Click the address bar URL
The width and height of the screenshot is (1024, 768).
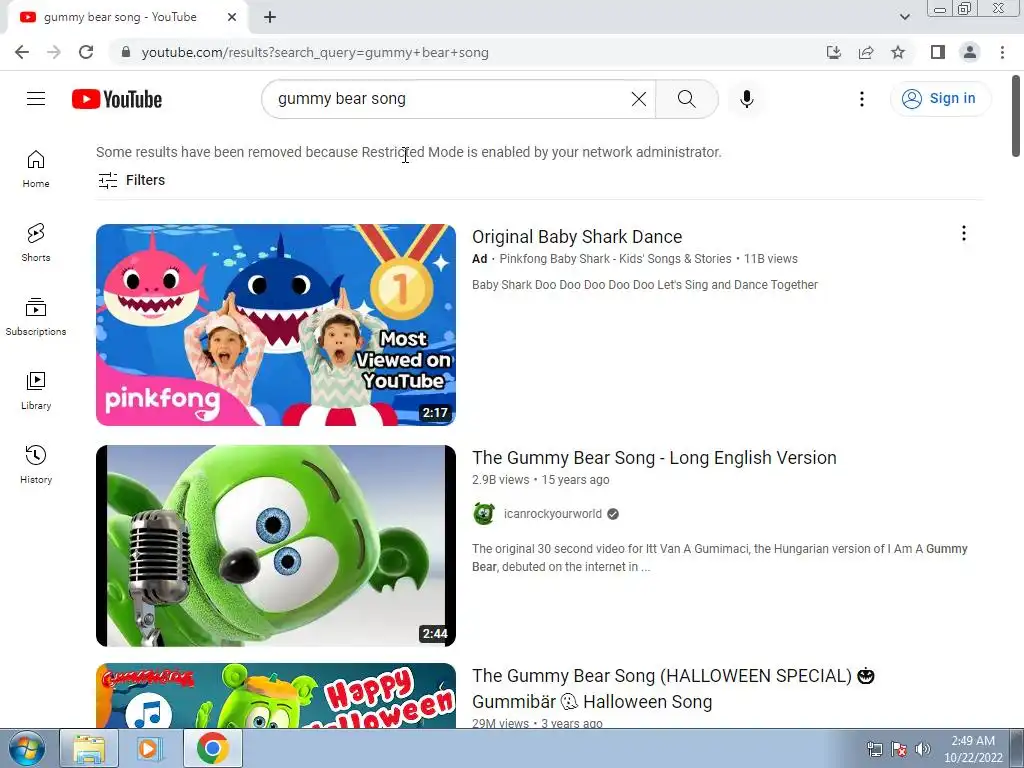click(x=315, y=52)
